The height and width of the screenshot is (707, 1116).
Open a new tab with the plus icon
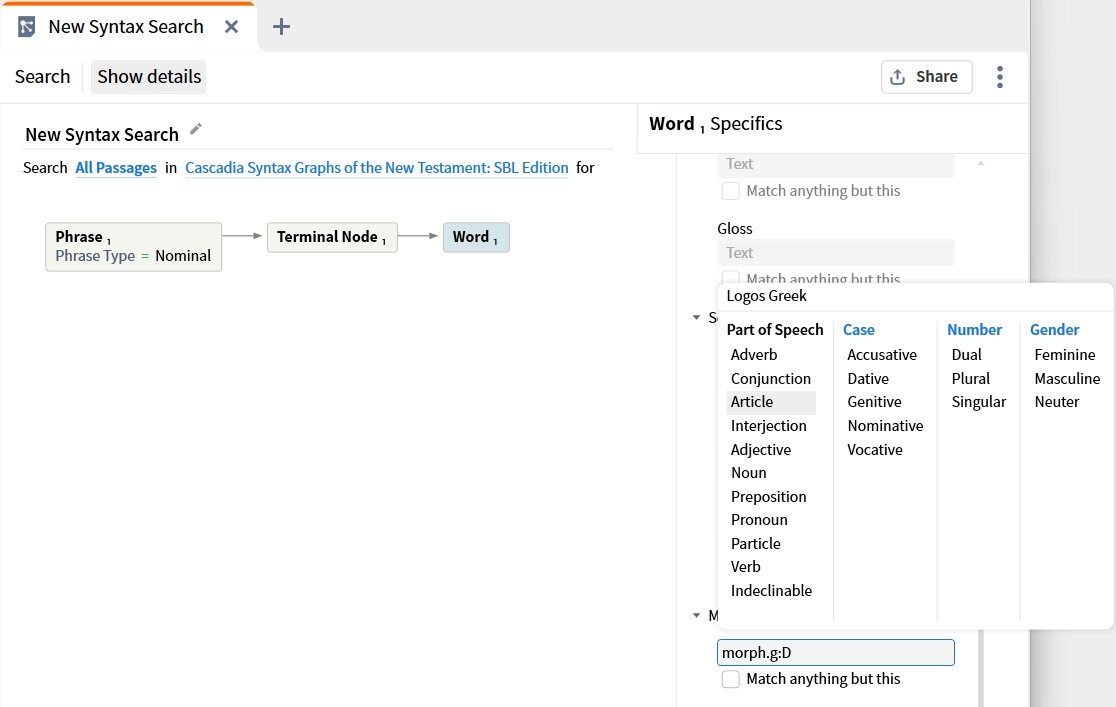click(281, 27)
